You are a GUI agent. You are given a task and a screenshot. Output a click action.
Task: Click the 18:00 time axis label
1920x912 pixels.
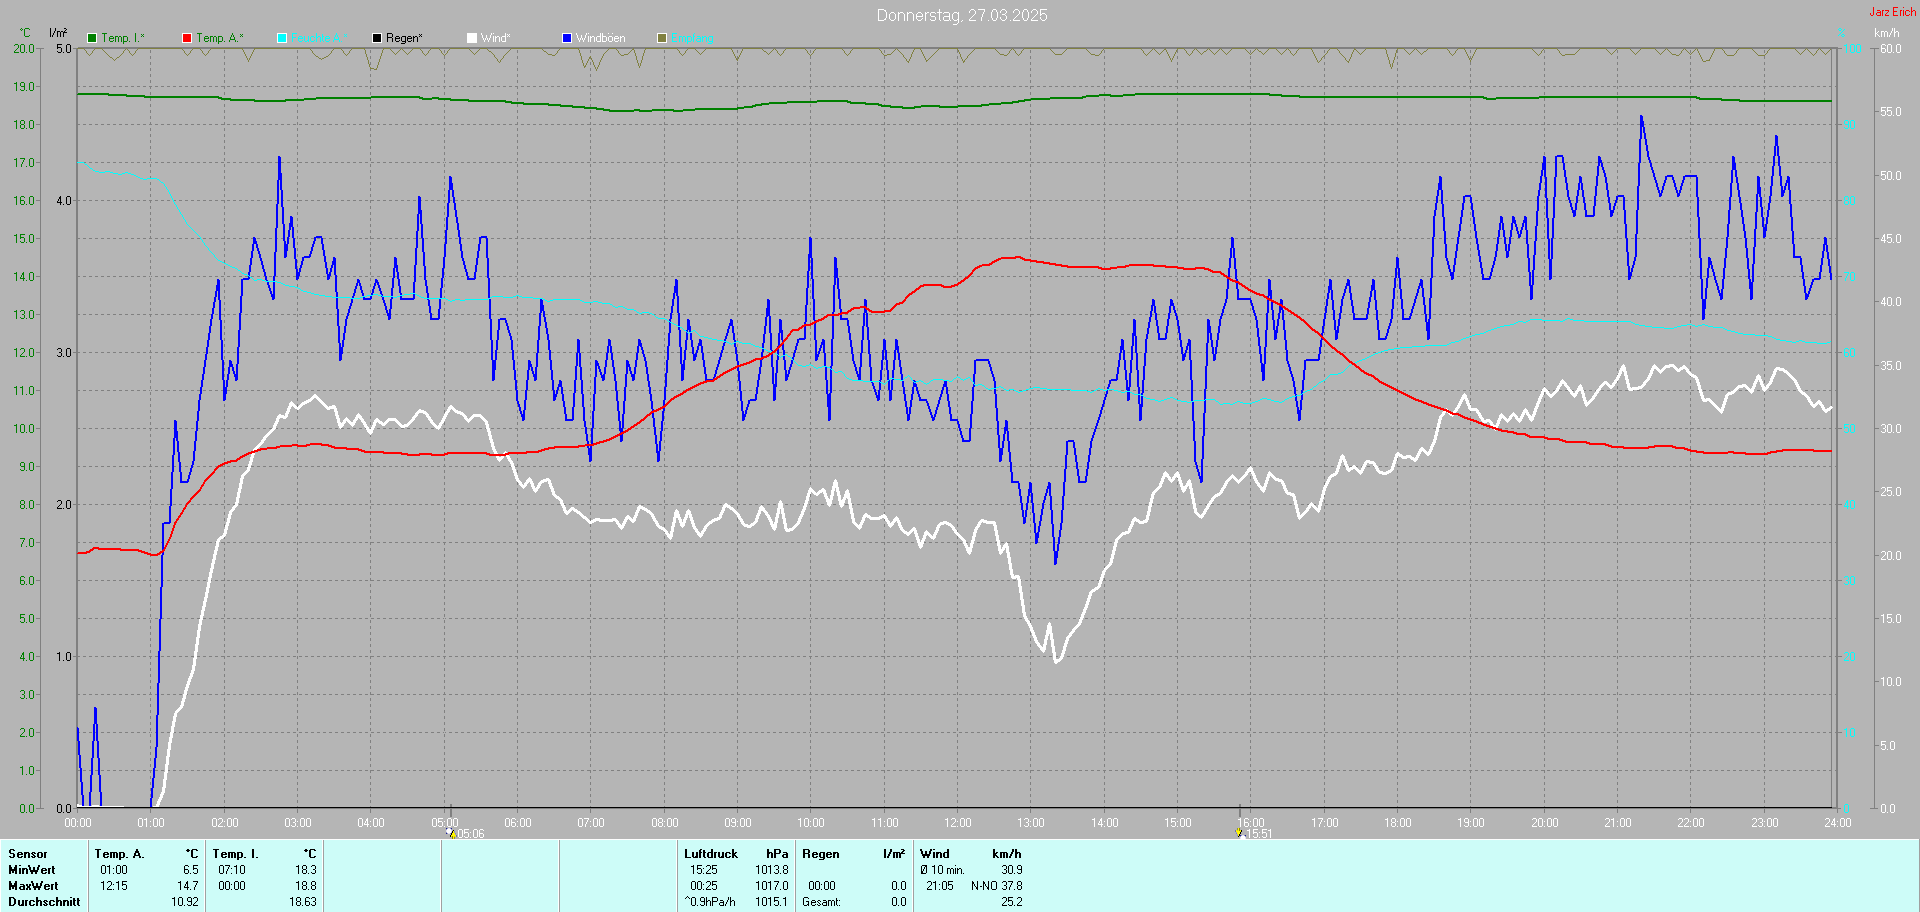click(x=1397, y=823)
